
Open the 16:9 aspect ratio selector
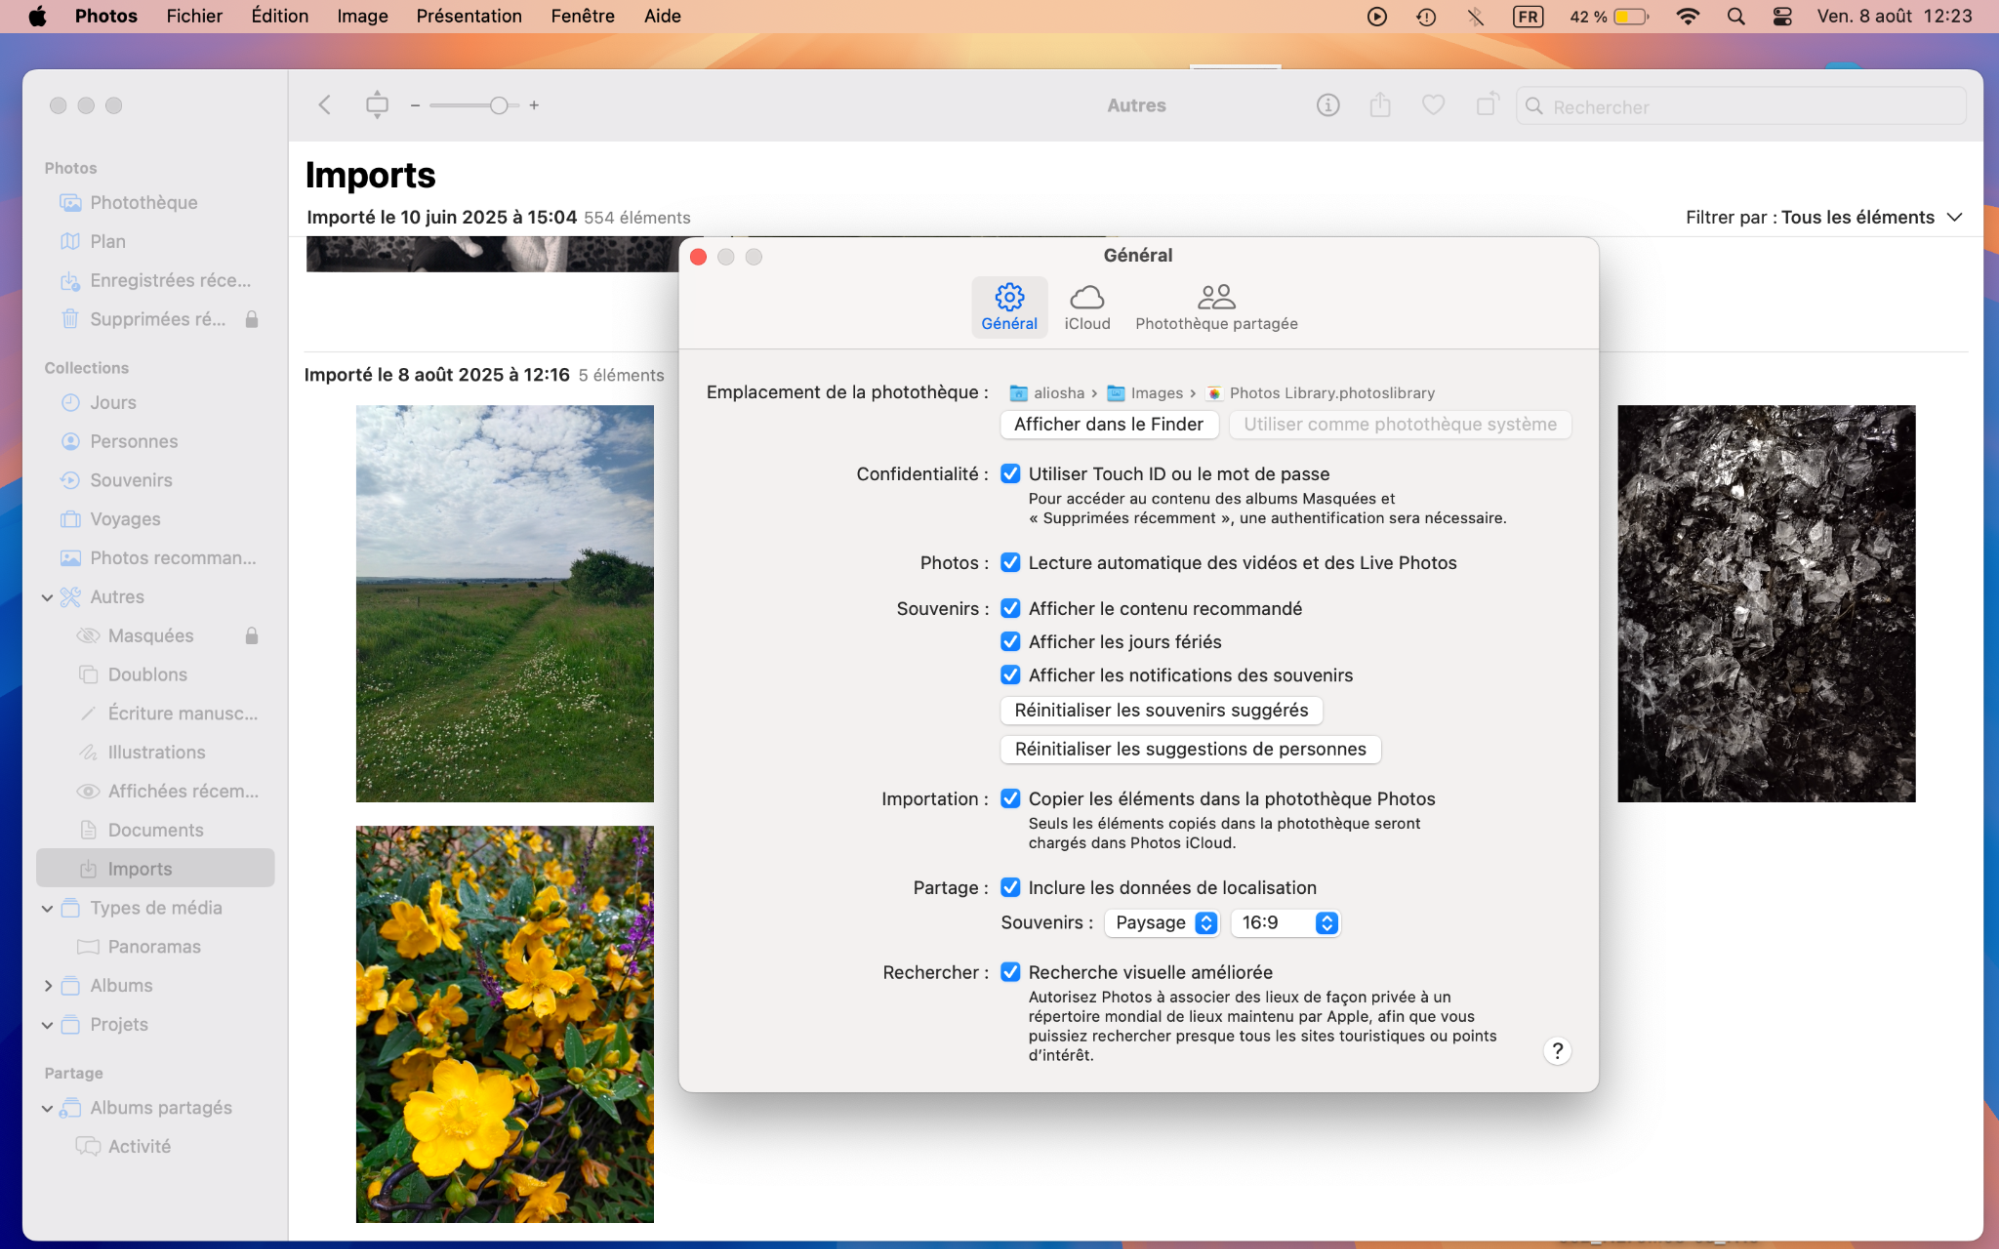[1285, 922]
